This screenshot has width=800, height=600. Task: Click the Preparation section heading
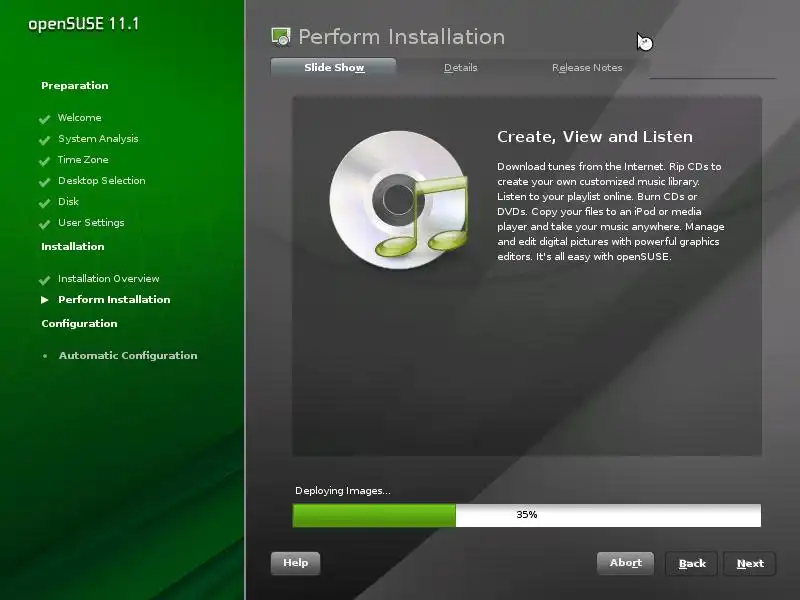(x=74, y=86)
